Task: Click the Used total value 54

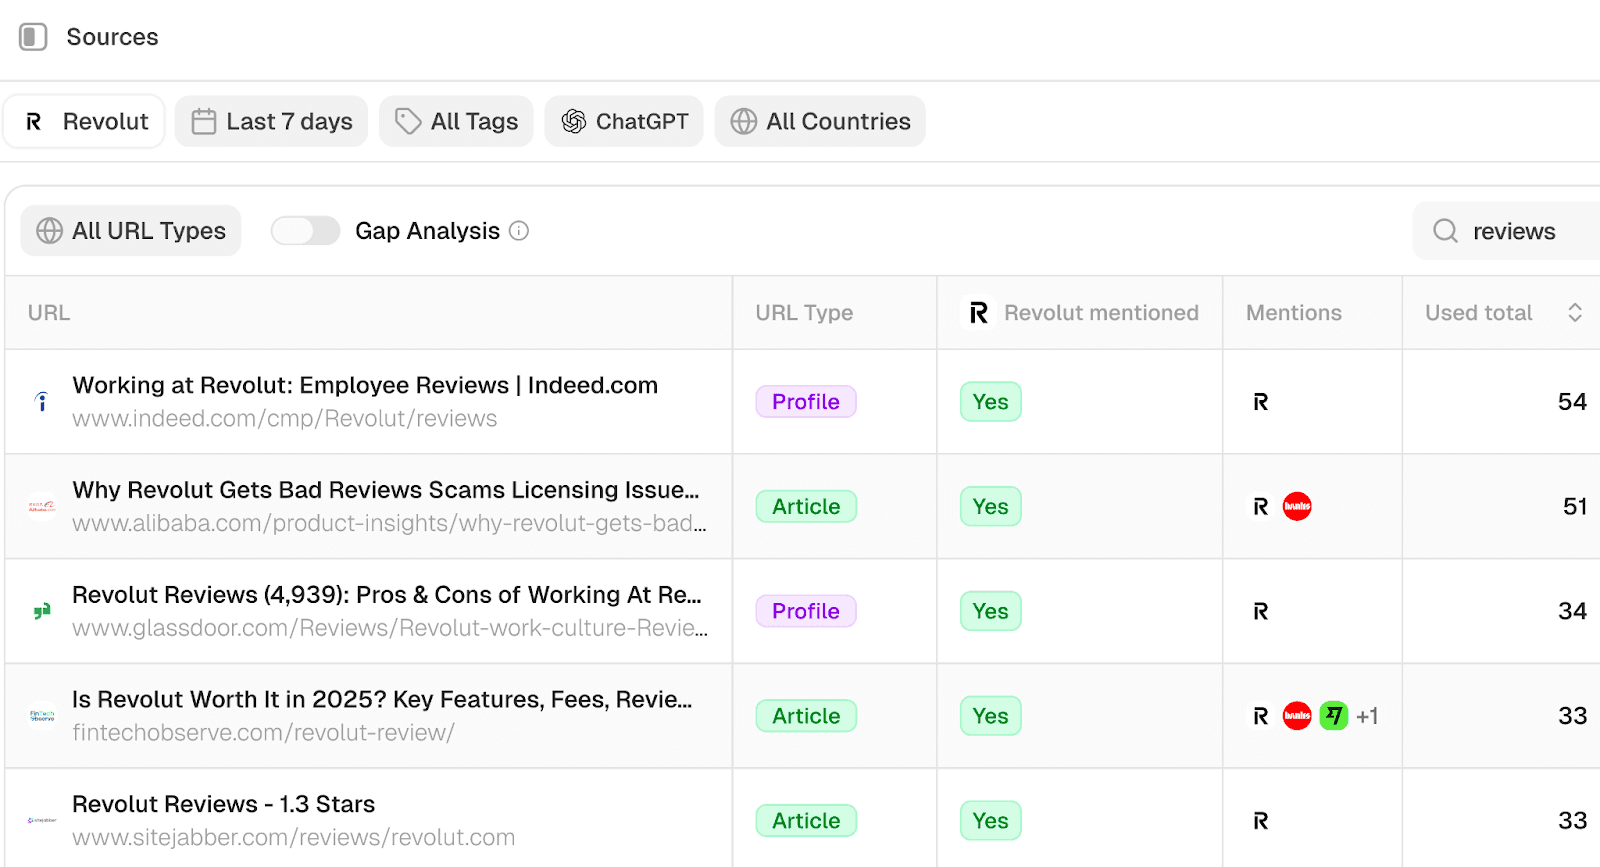Action: [x=1572, y=402]
